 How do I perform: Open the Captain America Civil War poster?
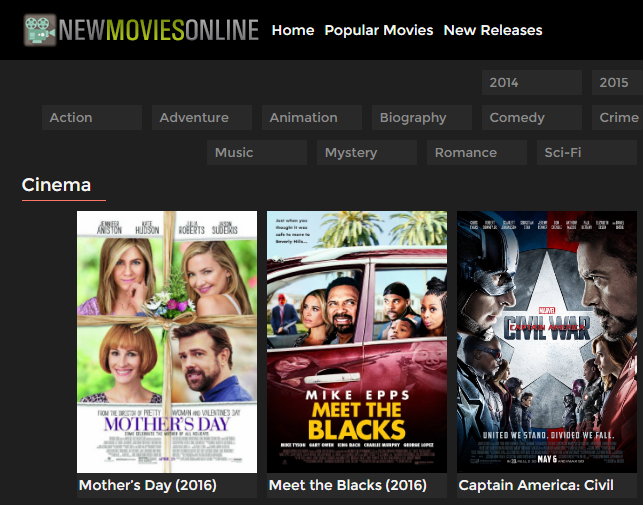click(x=547, y=342)
